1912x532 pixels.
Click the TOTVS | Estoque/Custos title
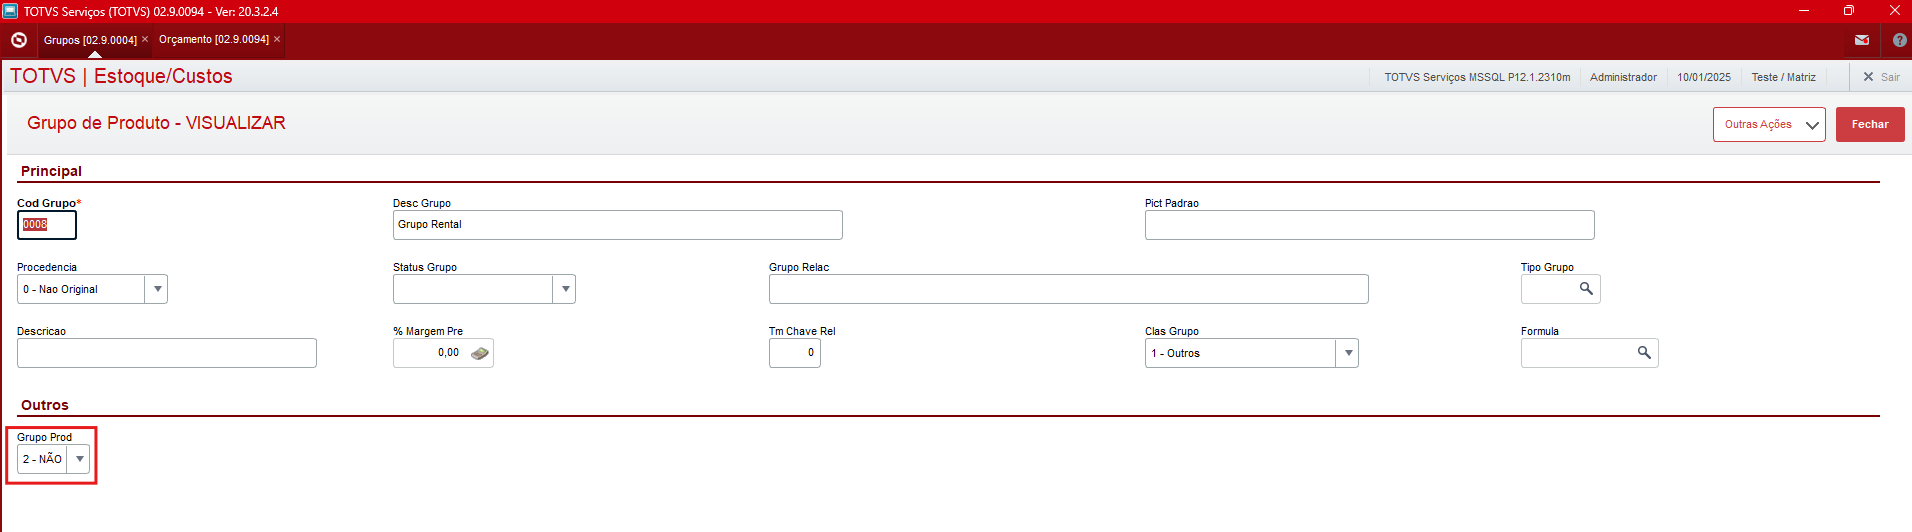point(121,76)
